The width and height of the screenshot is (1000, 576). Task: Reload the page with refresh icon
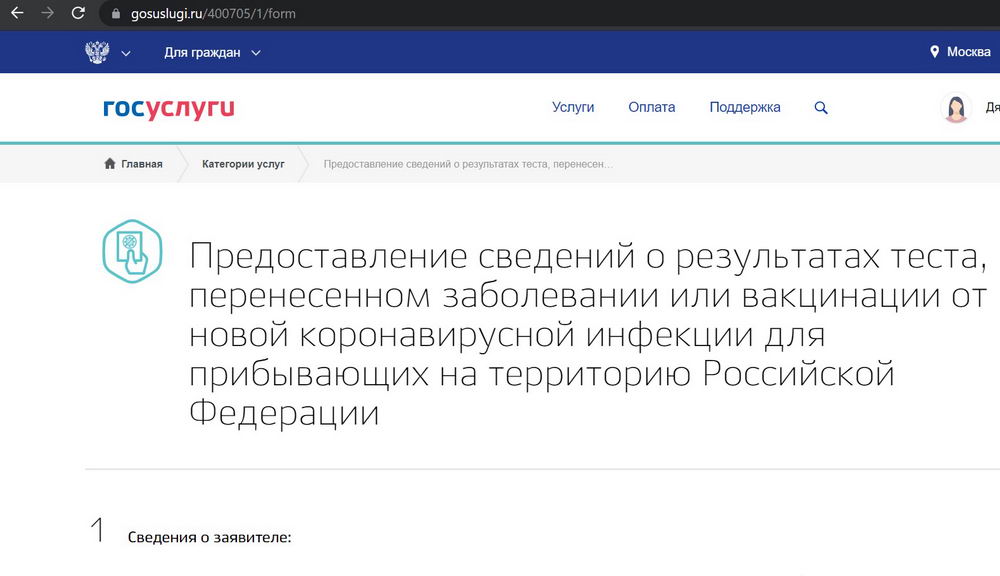point(78,14)
